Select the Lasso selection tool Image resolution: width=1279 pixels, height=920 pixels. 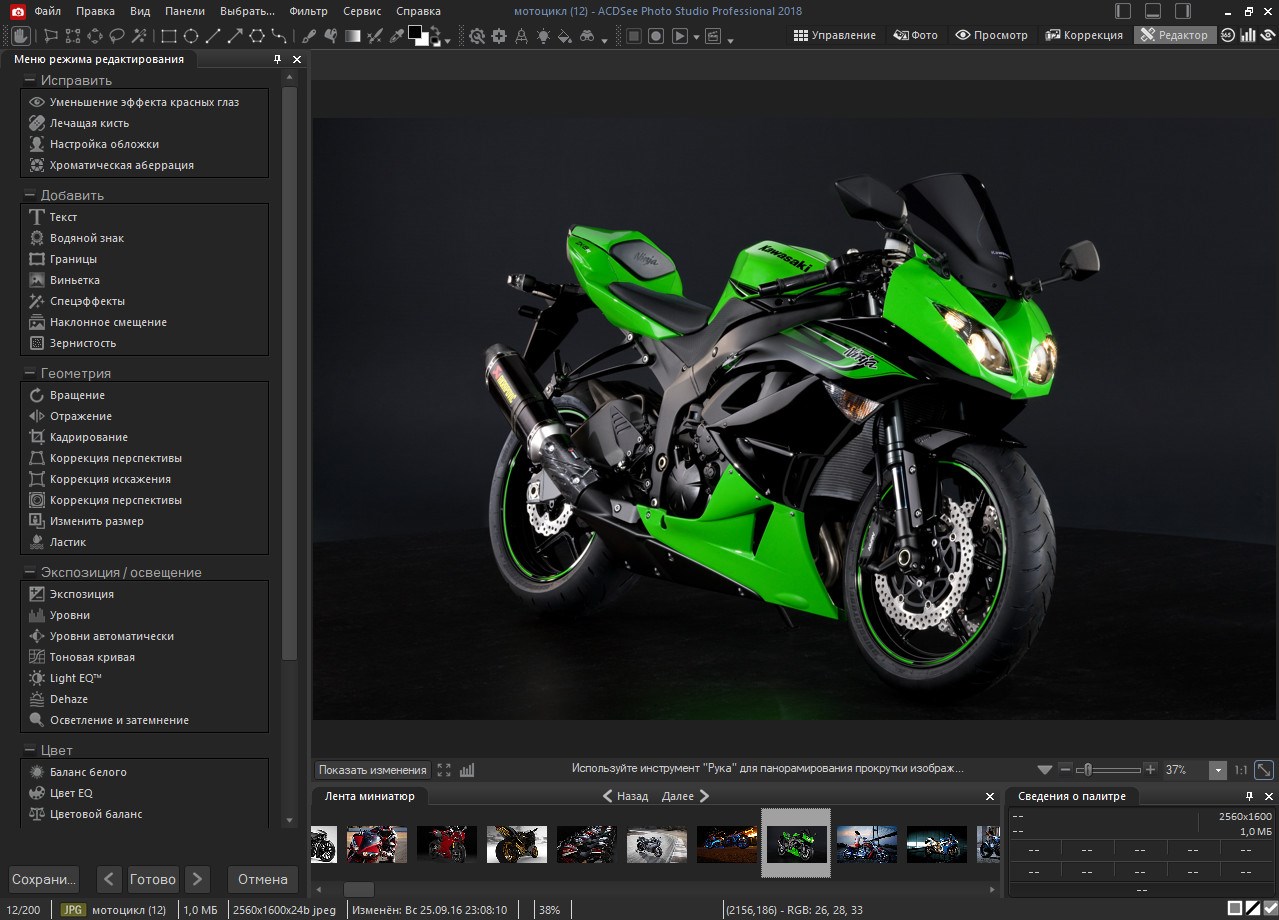coord(117,36)
